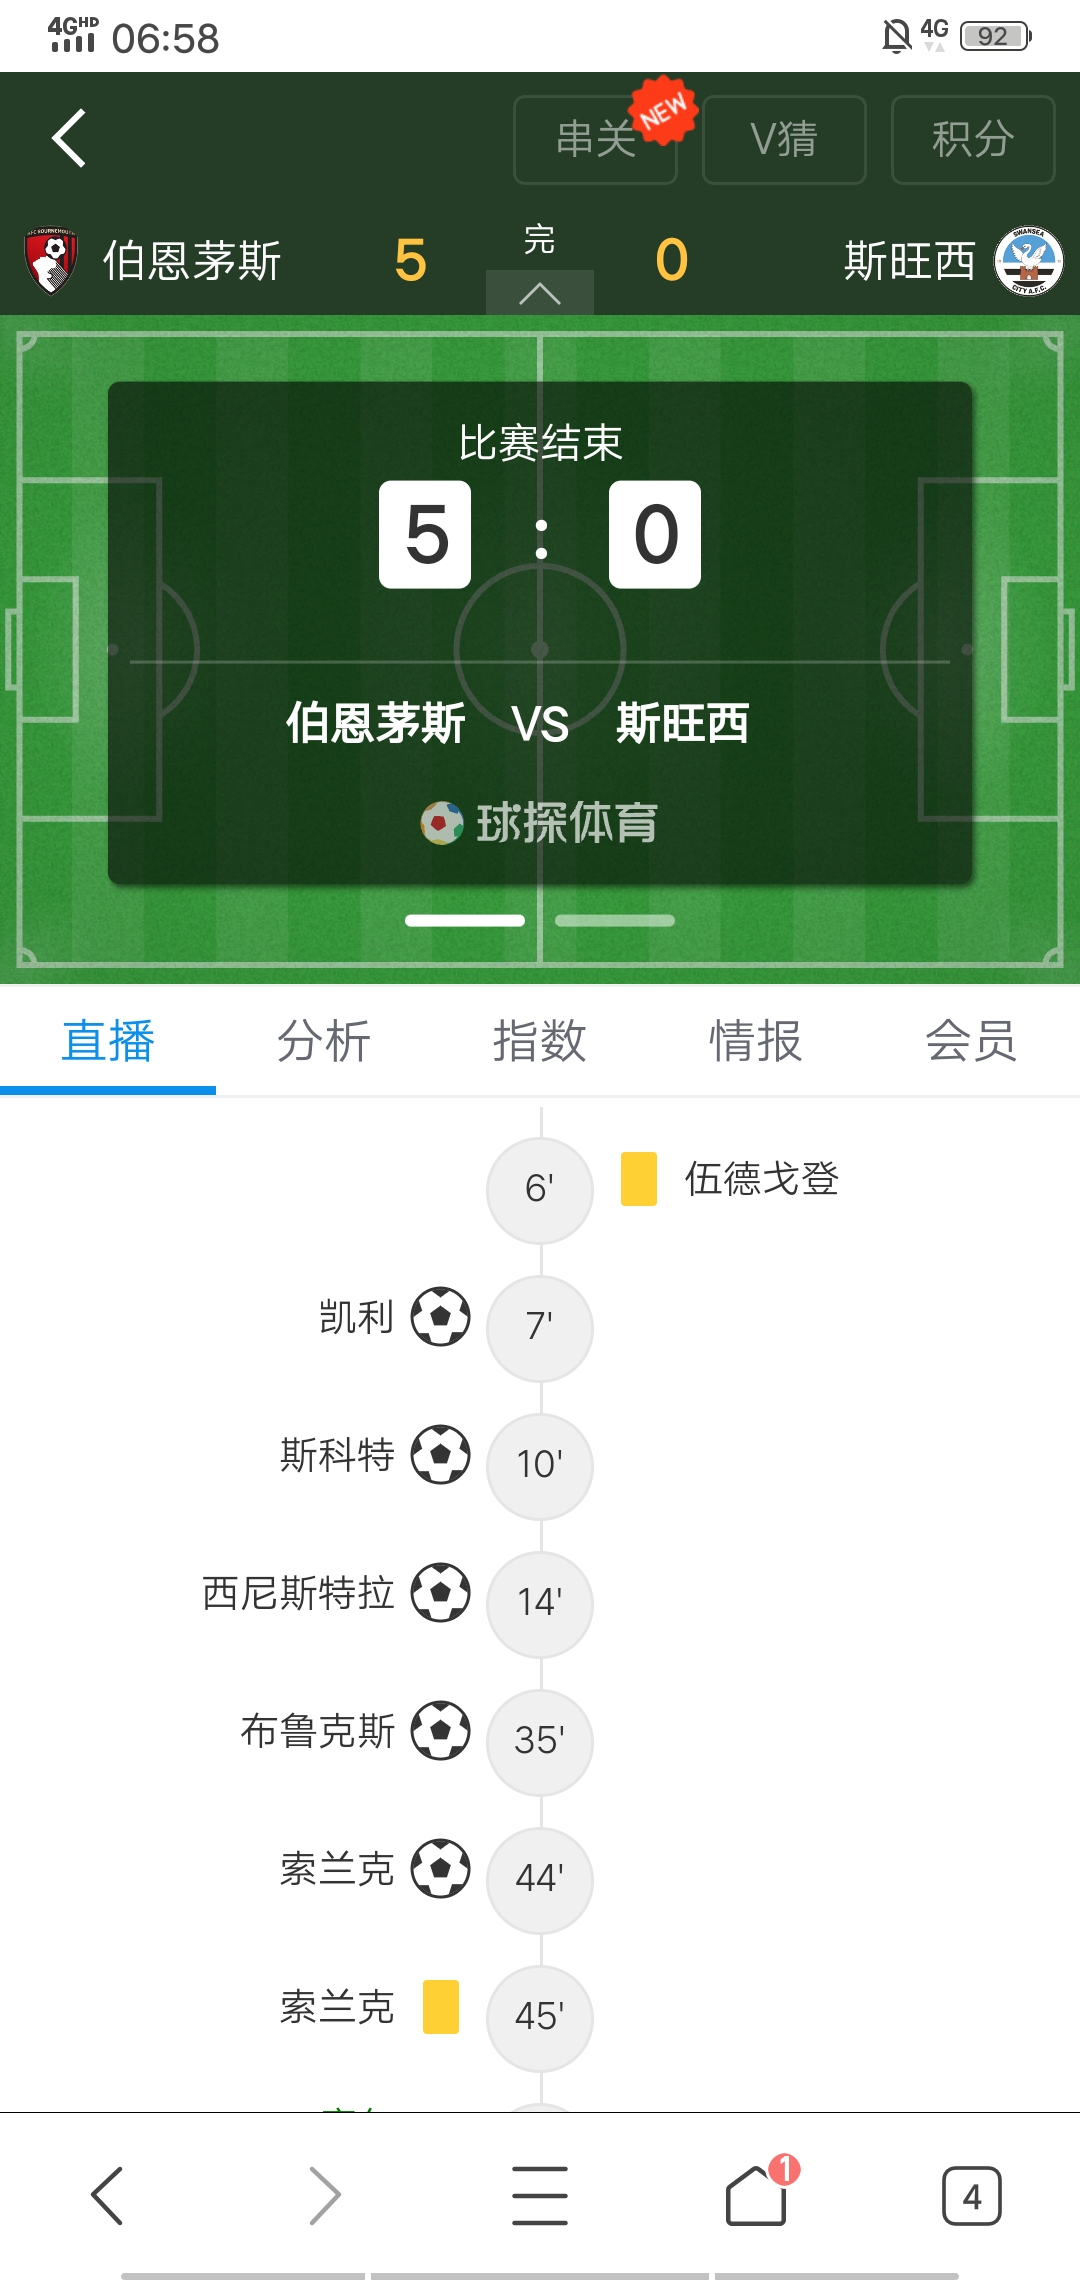Tap the goal ball icon beside 斯科特

[x=440, y=1454]
